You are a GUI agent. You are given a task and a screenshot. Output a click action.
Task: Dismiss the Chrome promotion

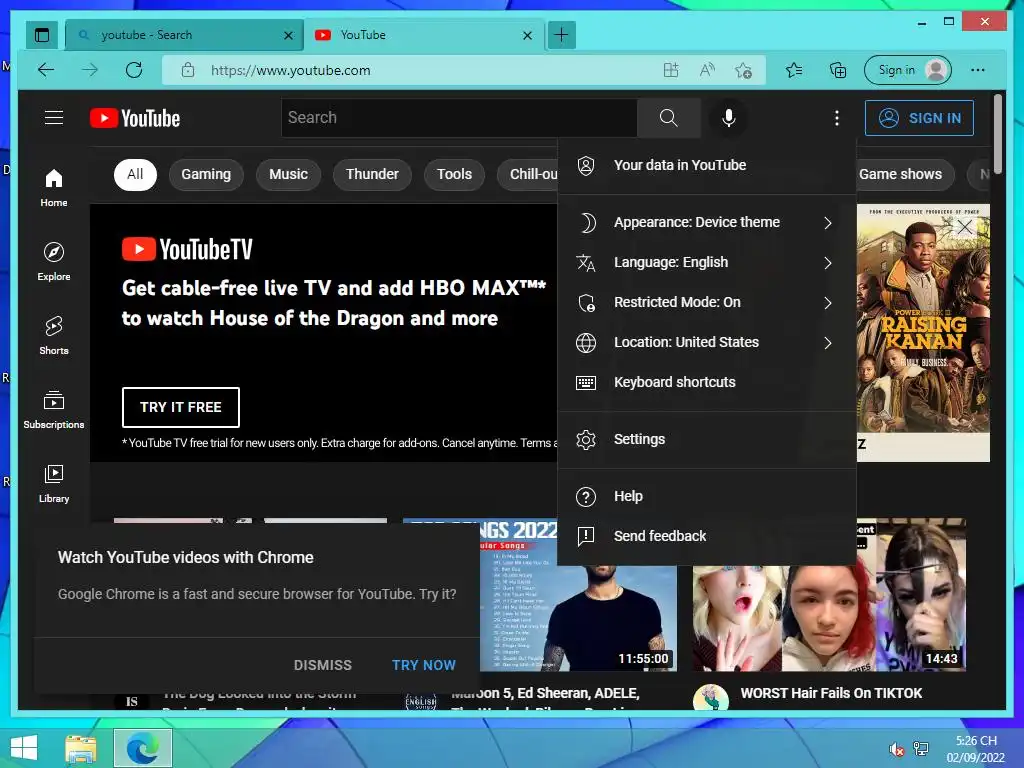tap(323, 665)
